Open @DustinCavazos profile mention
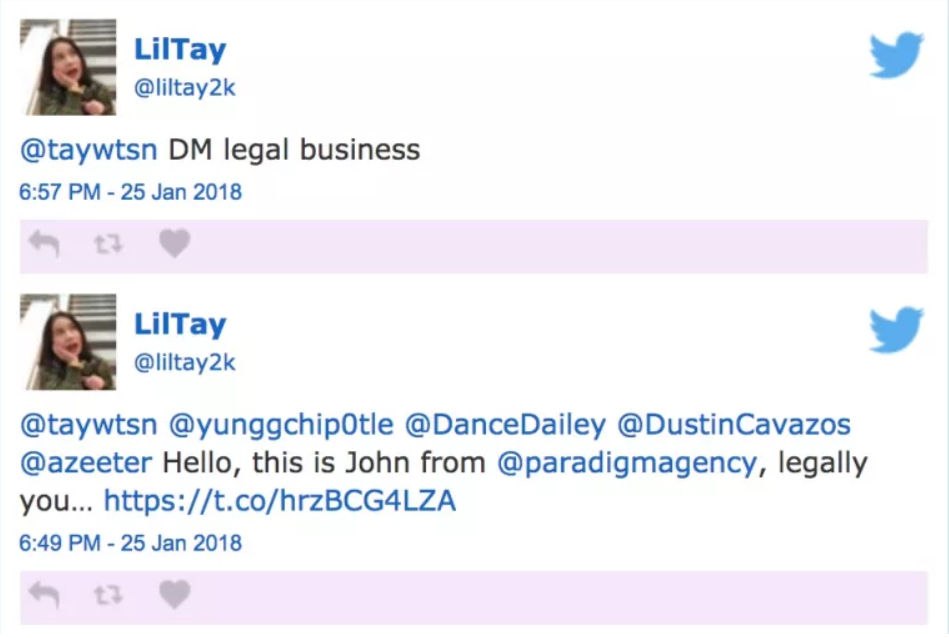 point(734,425)
